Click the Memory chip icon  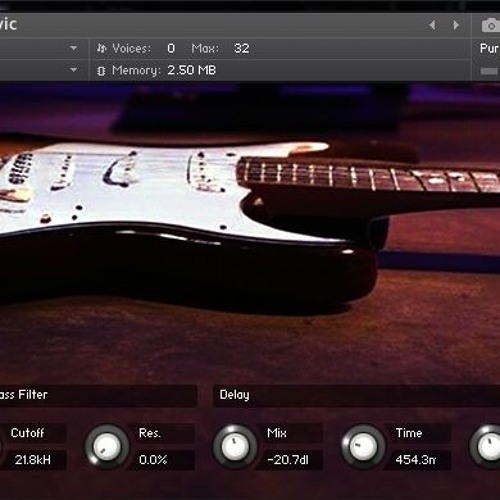pos(101,71)
